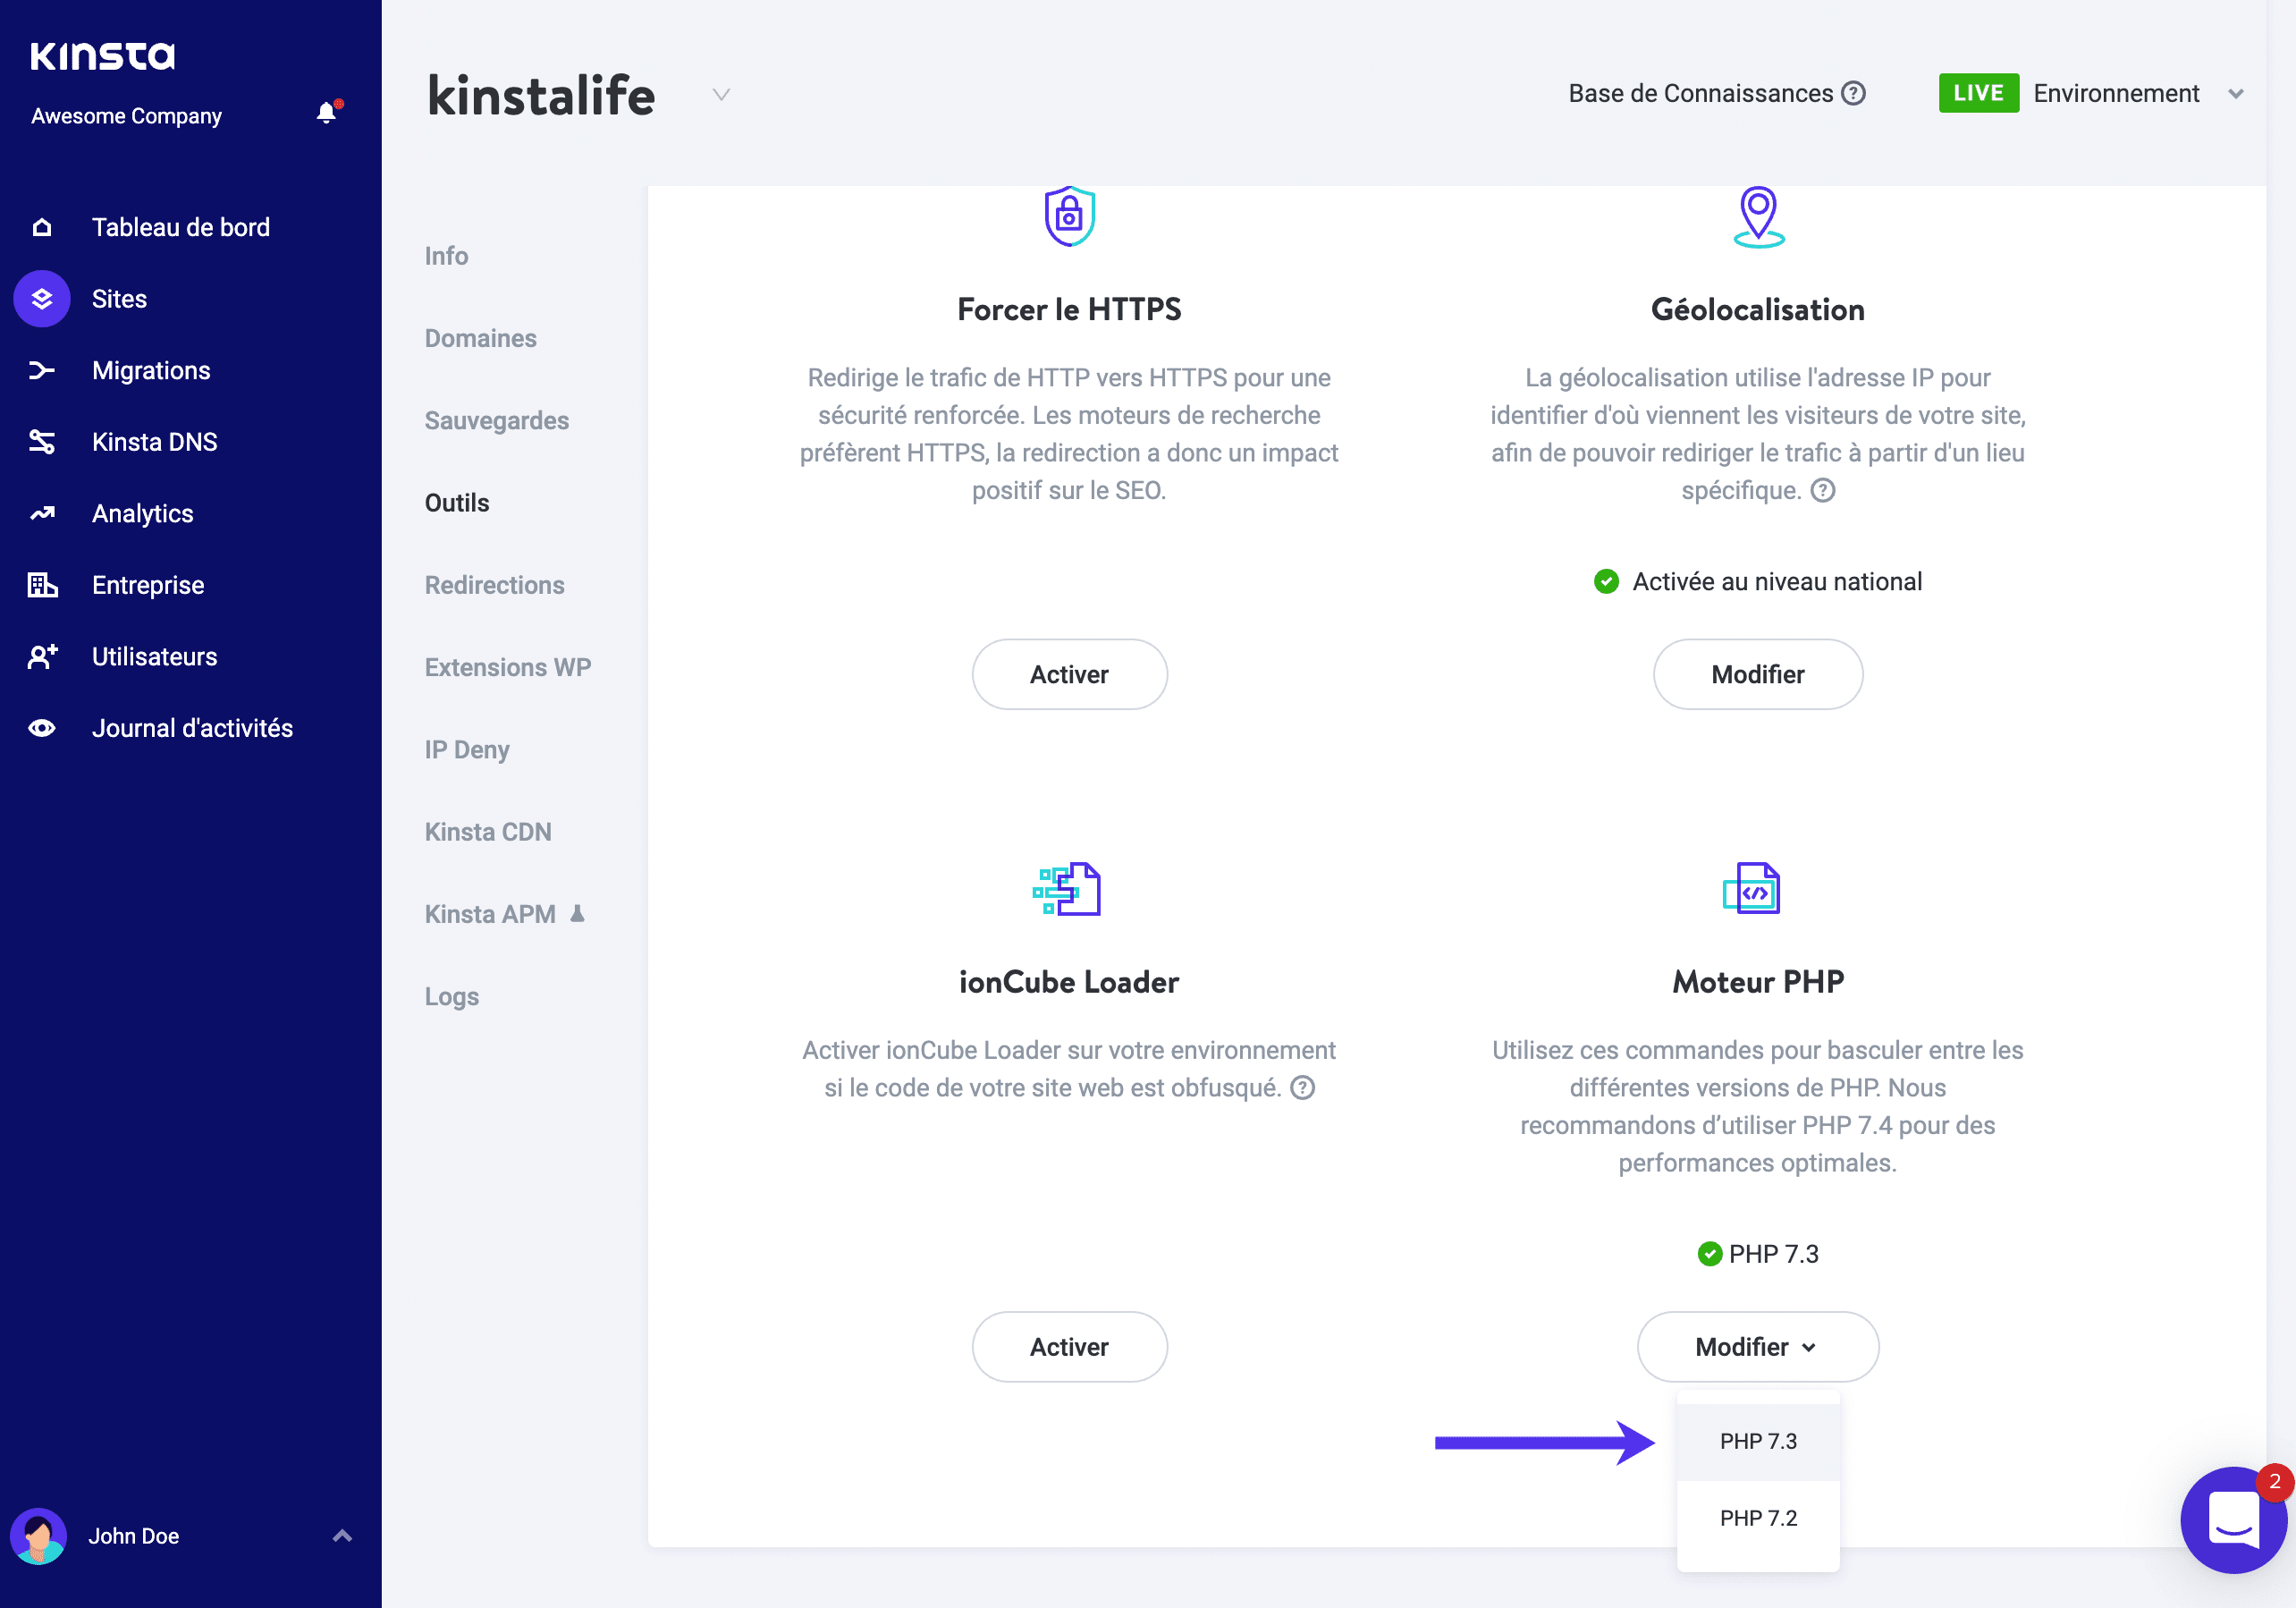Screen dimensions: 2296x1608
Task: Open the Base de Connaissances link
Action: pyautogui.click(x=1700, y=94)
